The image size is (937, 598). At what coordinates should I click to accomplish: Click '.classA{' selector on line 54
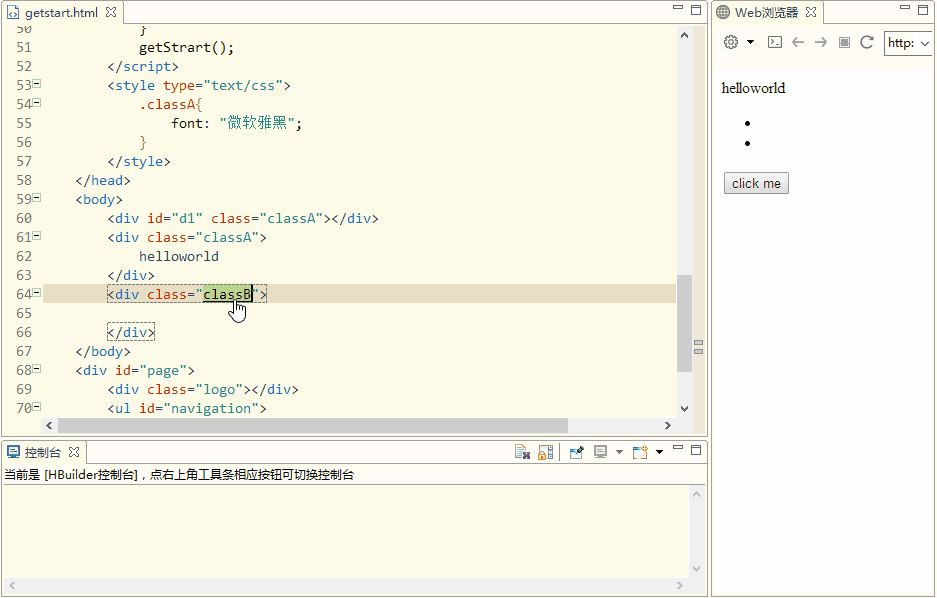point(171,105)
